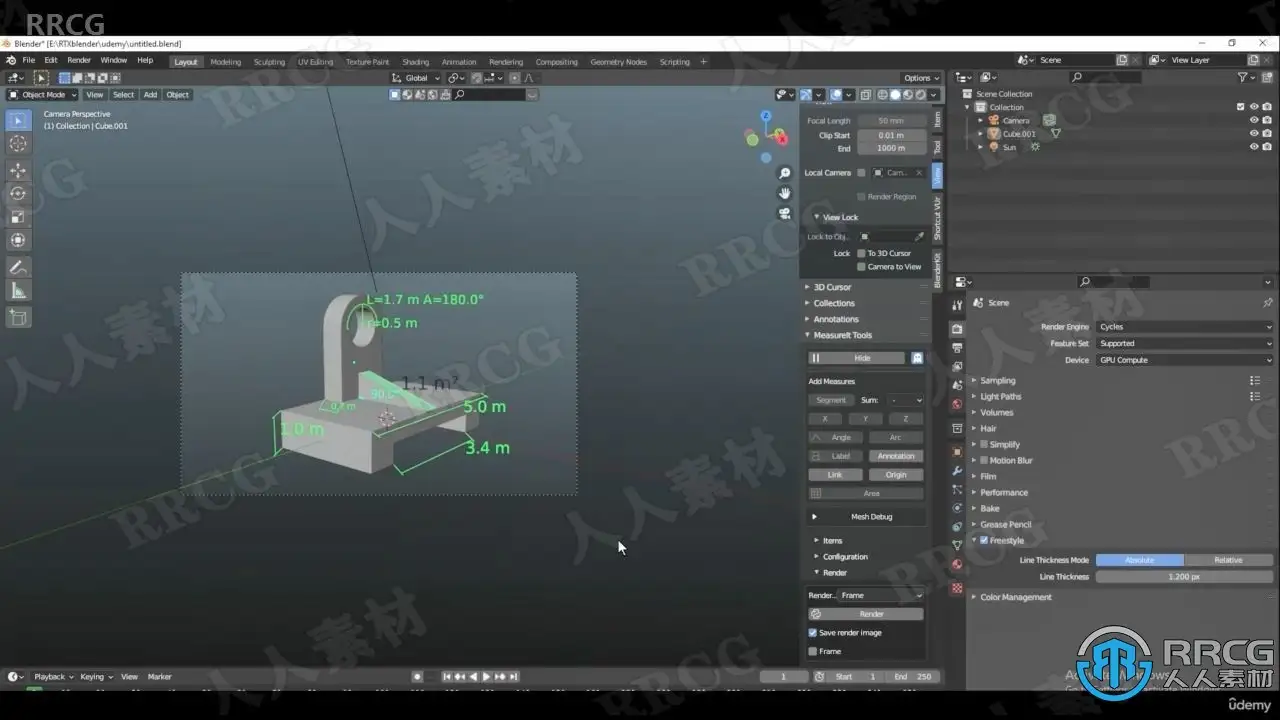Activate the Scale tool
This screenshot has height=720, width=1280.
18,217
